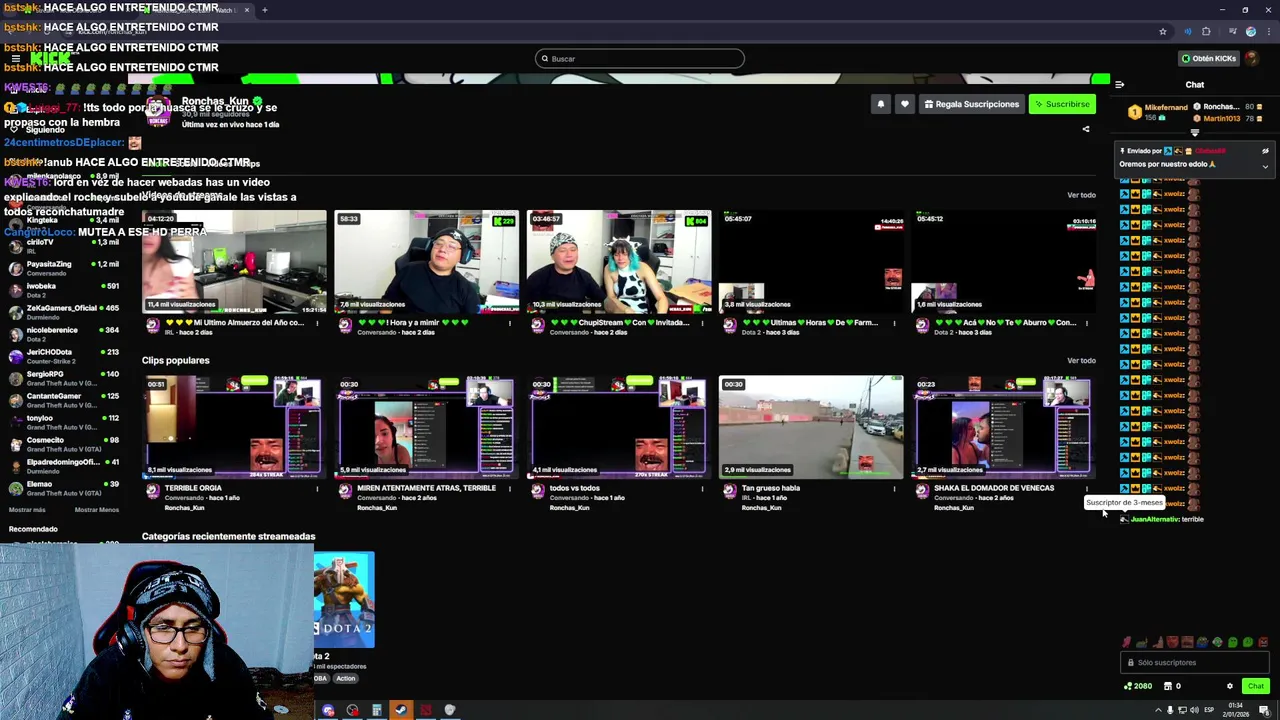Click Mostrar Menos in sidebar
The width and height of the screenshot is (1280, 720).
pyautogui.click(x=96, y=510)
